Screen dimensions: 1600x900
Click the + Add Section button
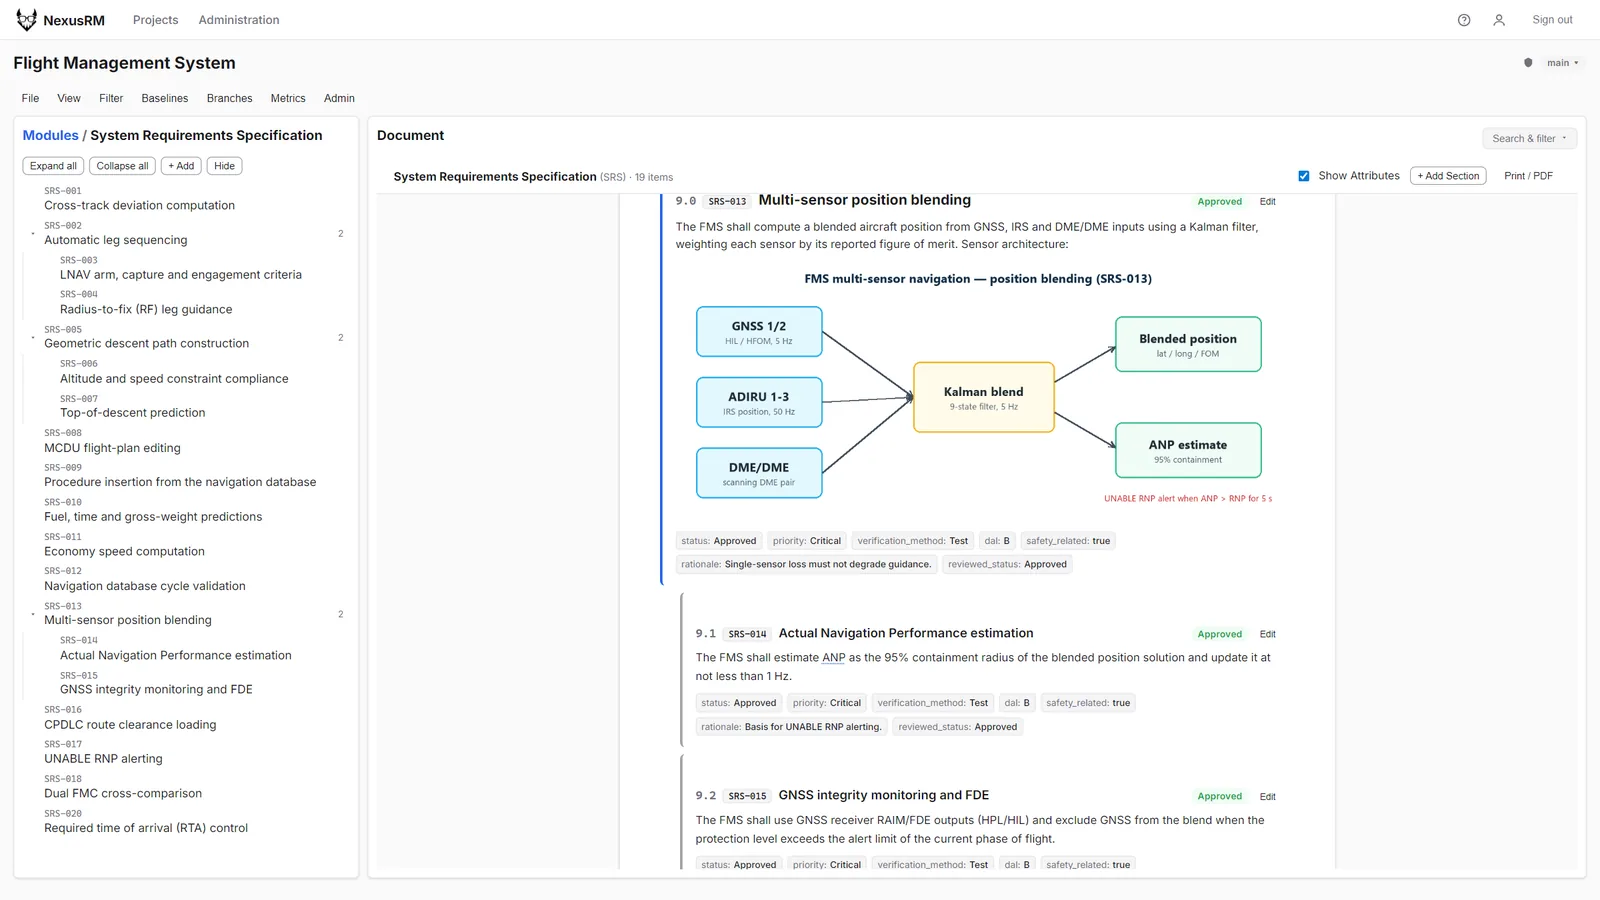click(1448, 176)
